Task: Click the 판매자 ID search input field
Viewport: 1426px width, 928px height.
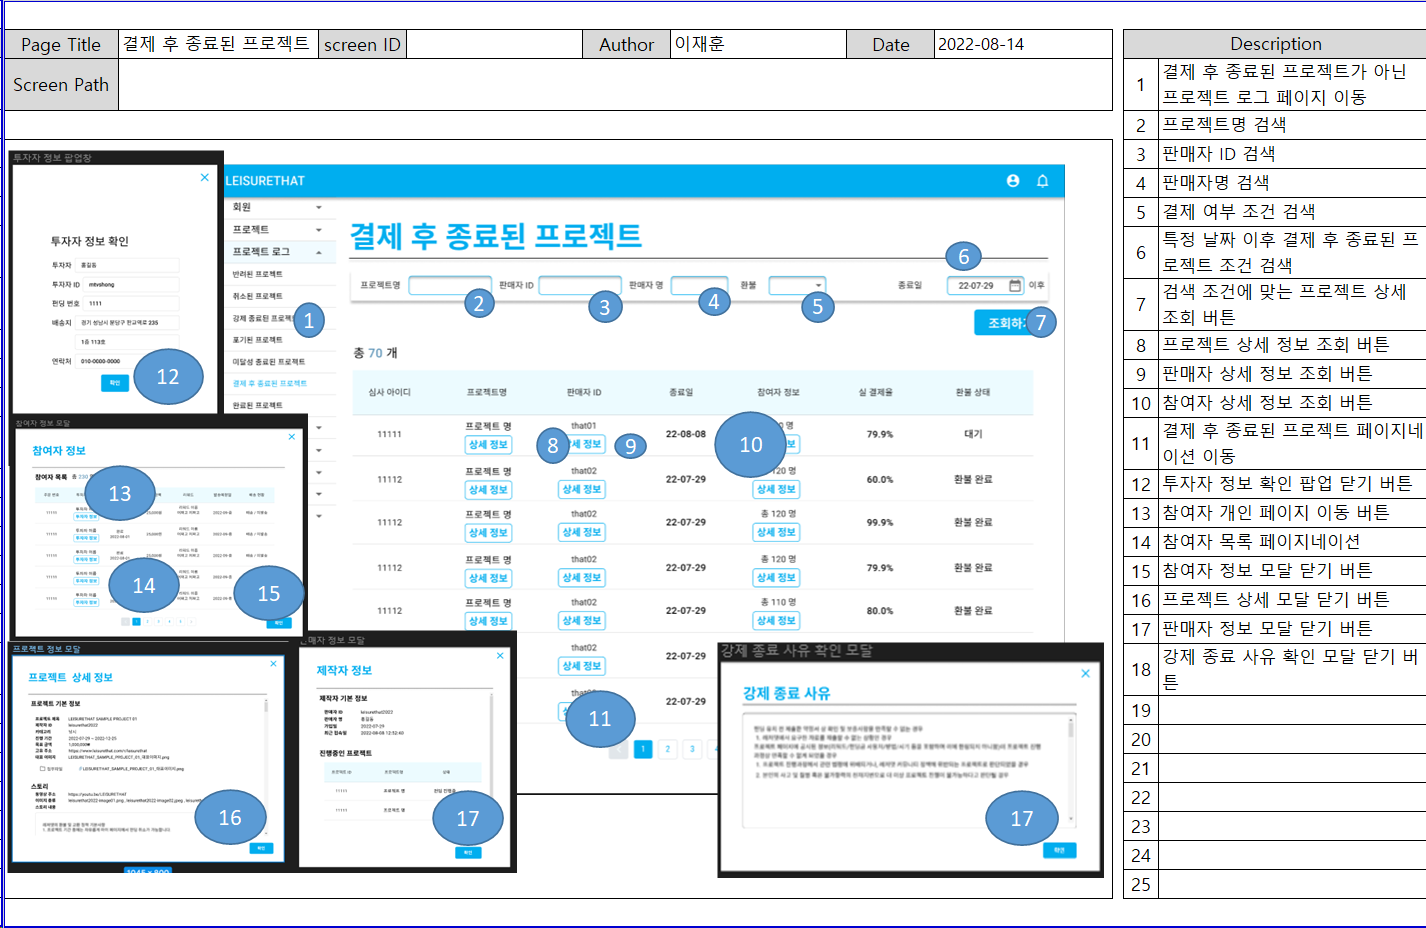Action: [580, 286]
